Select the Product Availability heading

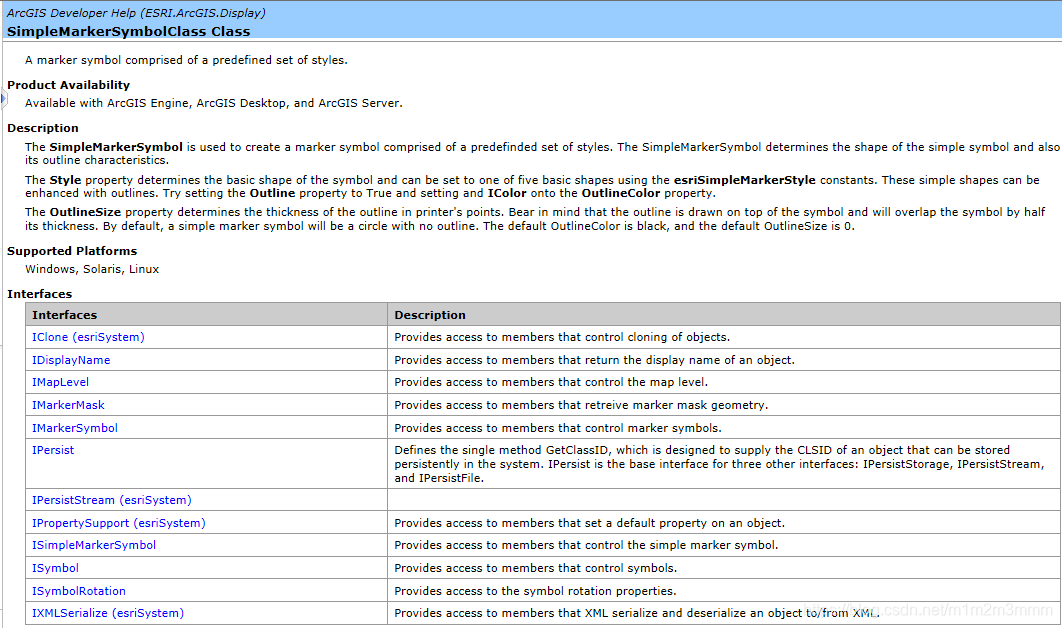click(x=68, y=85)
